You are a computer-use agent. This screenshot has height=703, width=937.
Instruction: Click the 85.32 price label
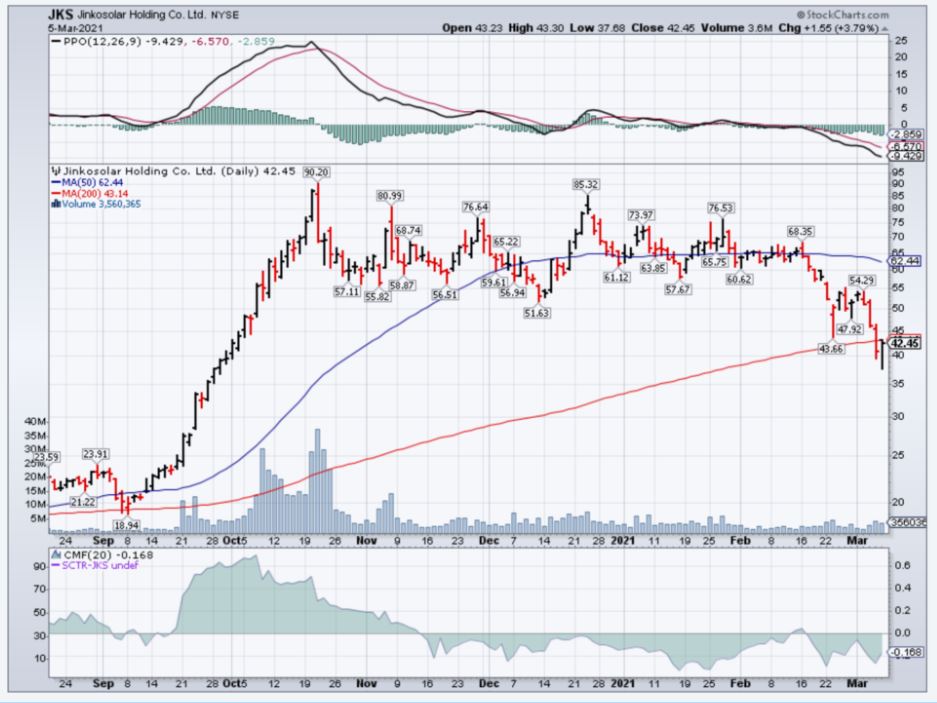586,185
